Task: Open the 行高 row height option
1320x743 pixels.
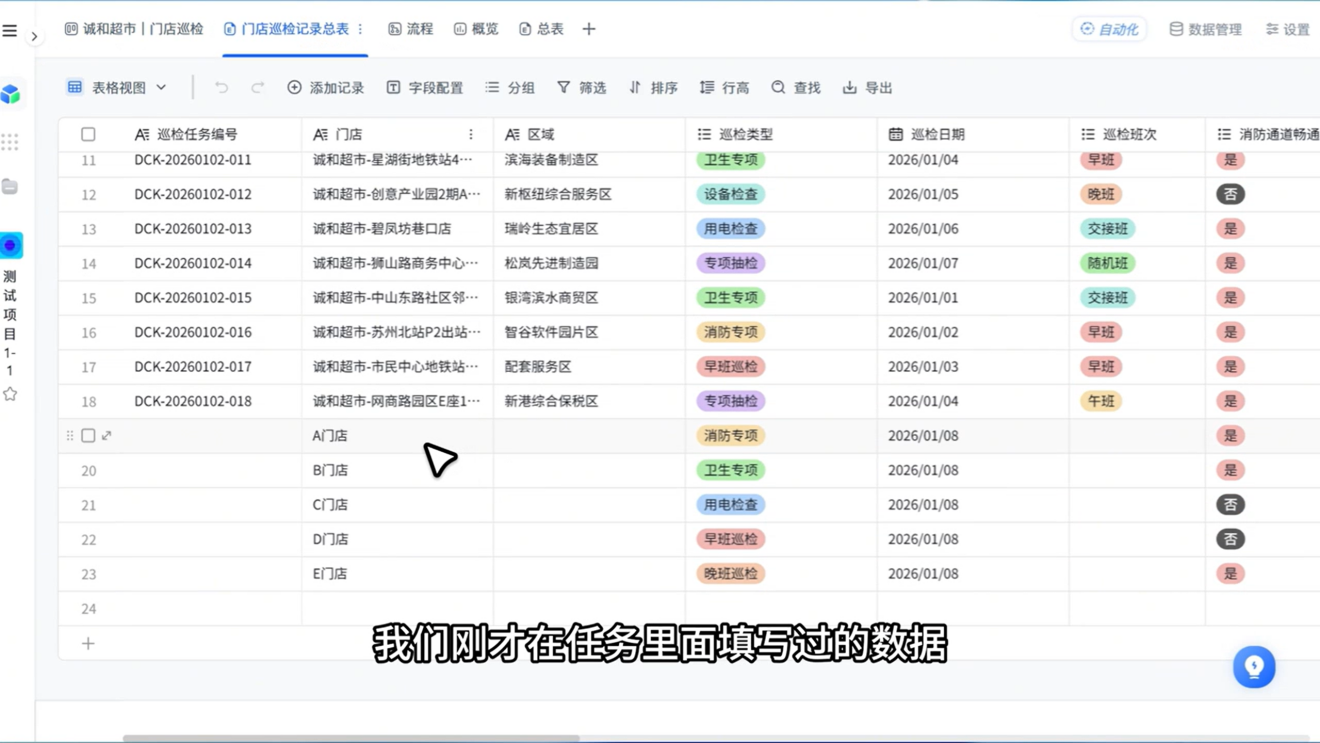Action: [725, 88]
